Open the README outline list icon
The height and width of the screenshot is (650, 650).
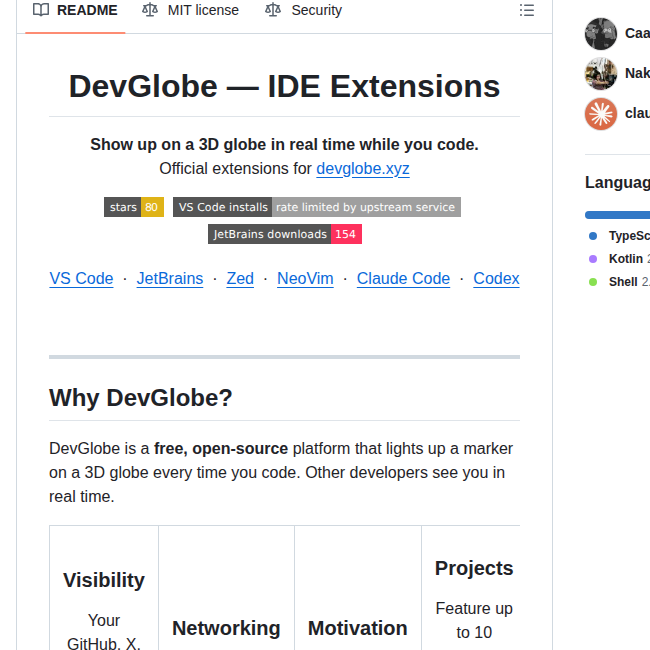526,10
